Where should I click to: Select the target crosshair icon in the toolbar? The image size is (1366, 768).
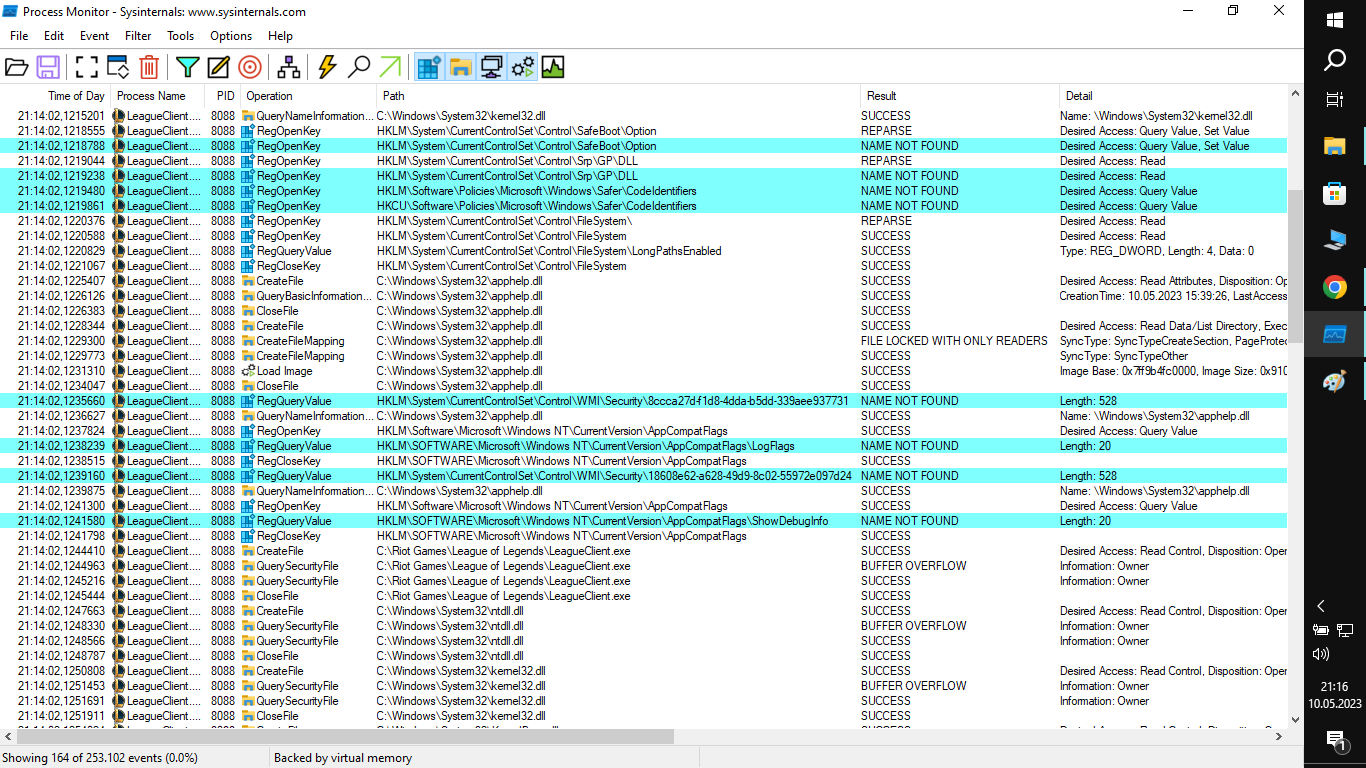tap(250, 67)
